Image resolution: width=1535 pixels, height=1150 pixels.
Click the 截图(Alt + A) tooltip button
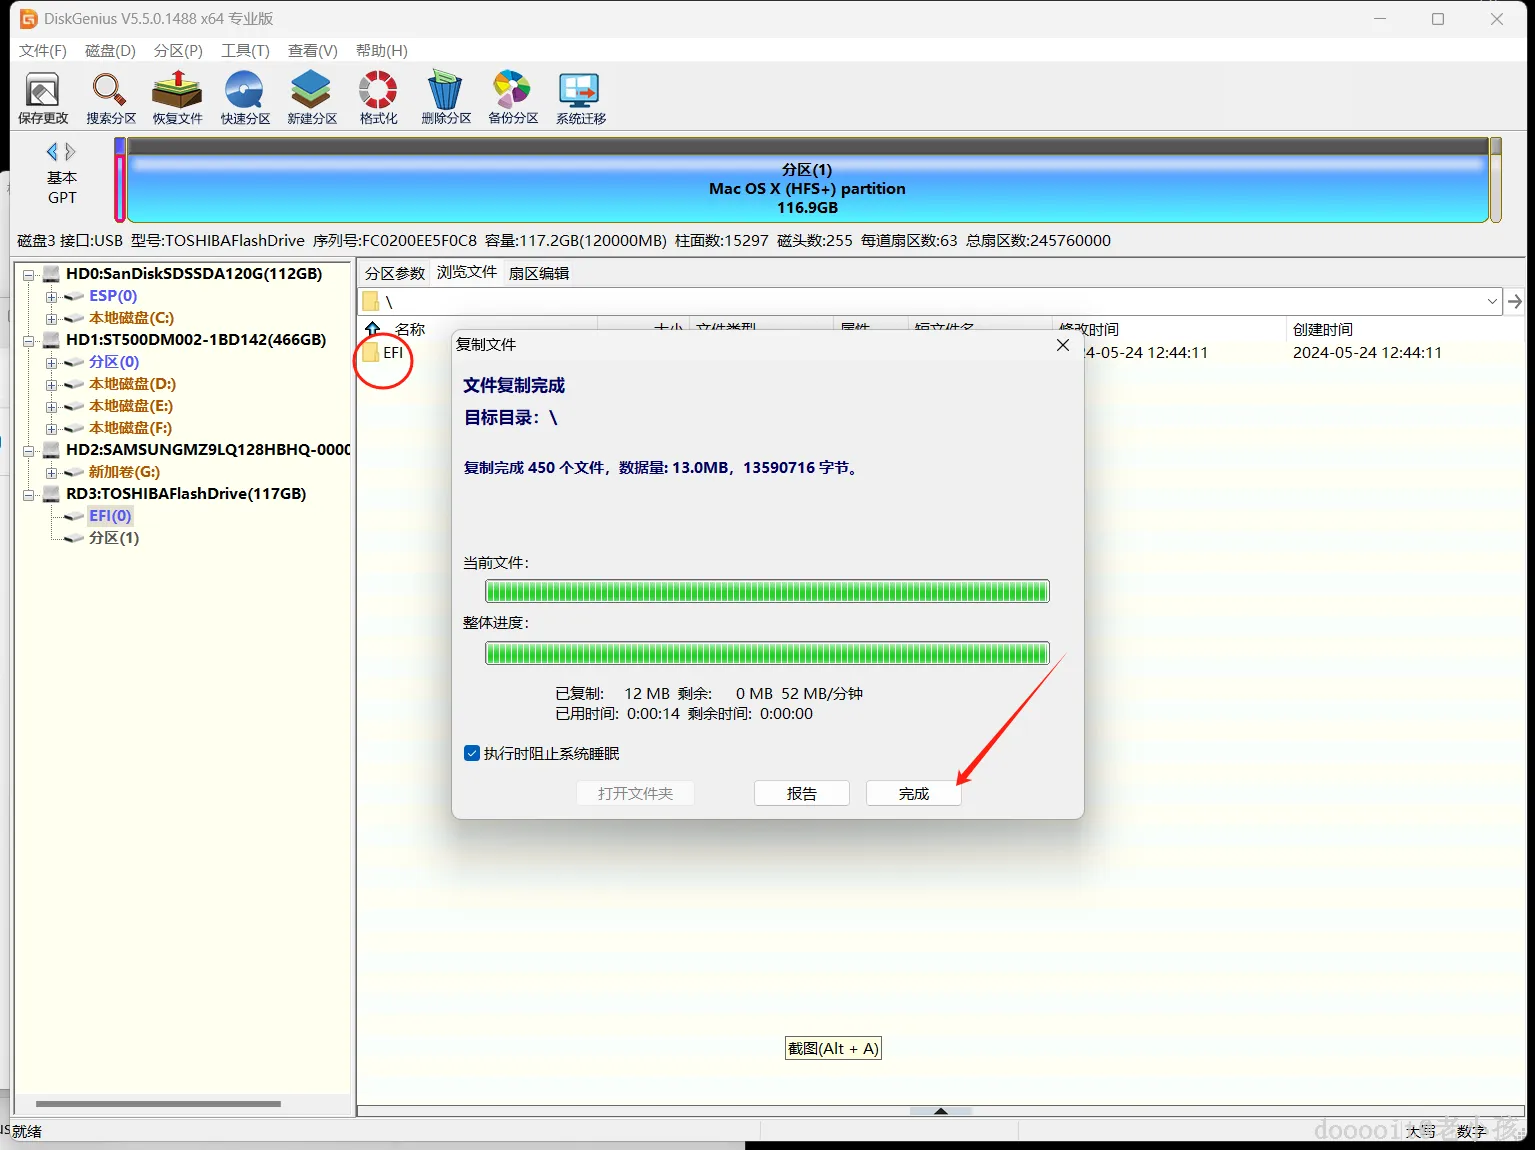(x=833, y=1048)
